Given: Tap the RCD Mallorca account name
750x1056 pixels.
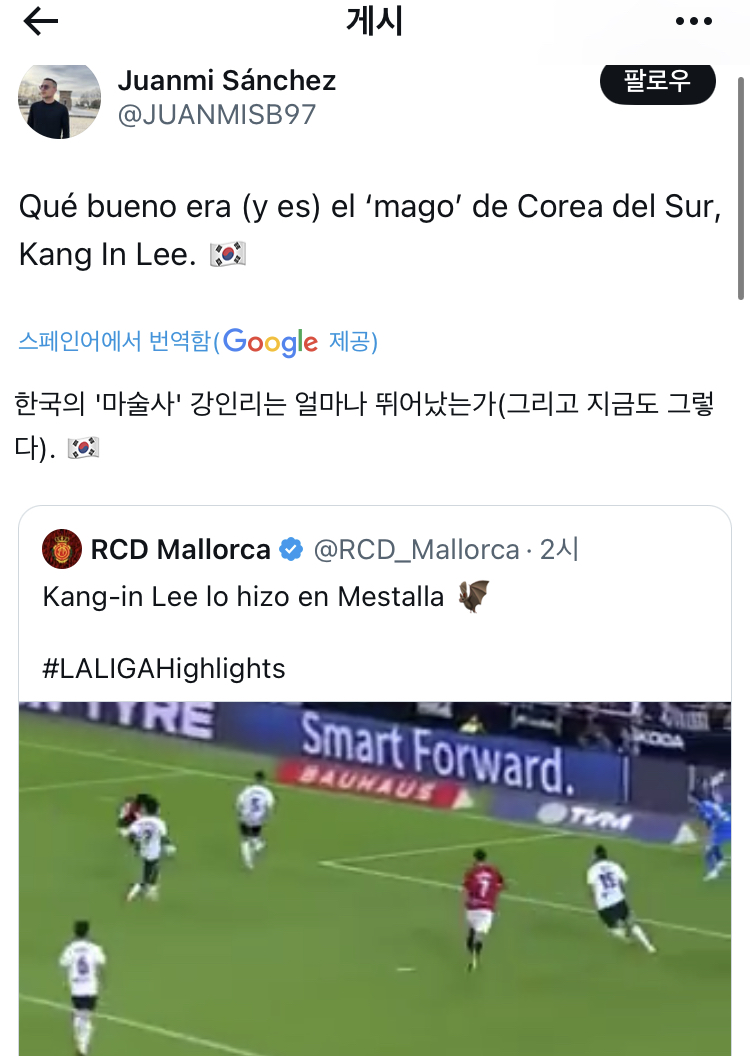Looking at the screenshot, I should (x=180, y=550).
